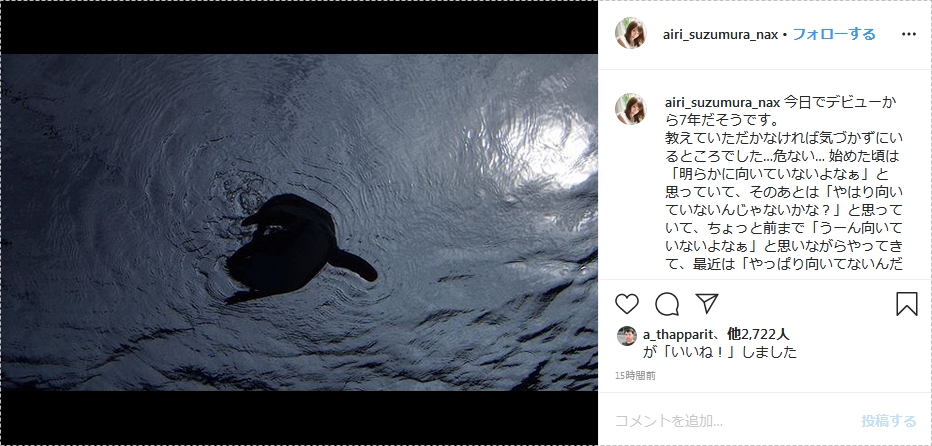Image resolution: width=932 pixels, height=446 pixels.
Task: Follow the account with フォローする
Action: click(834, 34)
